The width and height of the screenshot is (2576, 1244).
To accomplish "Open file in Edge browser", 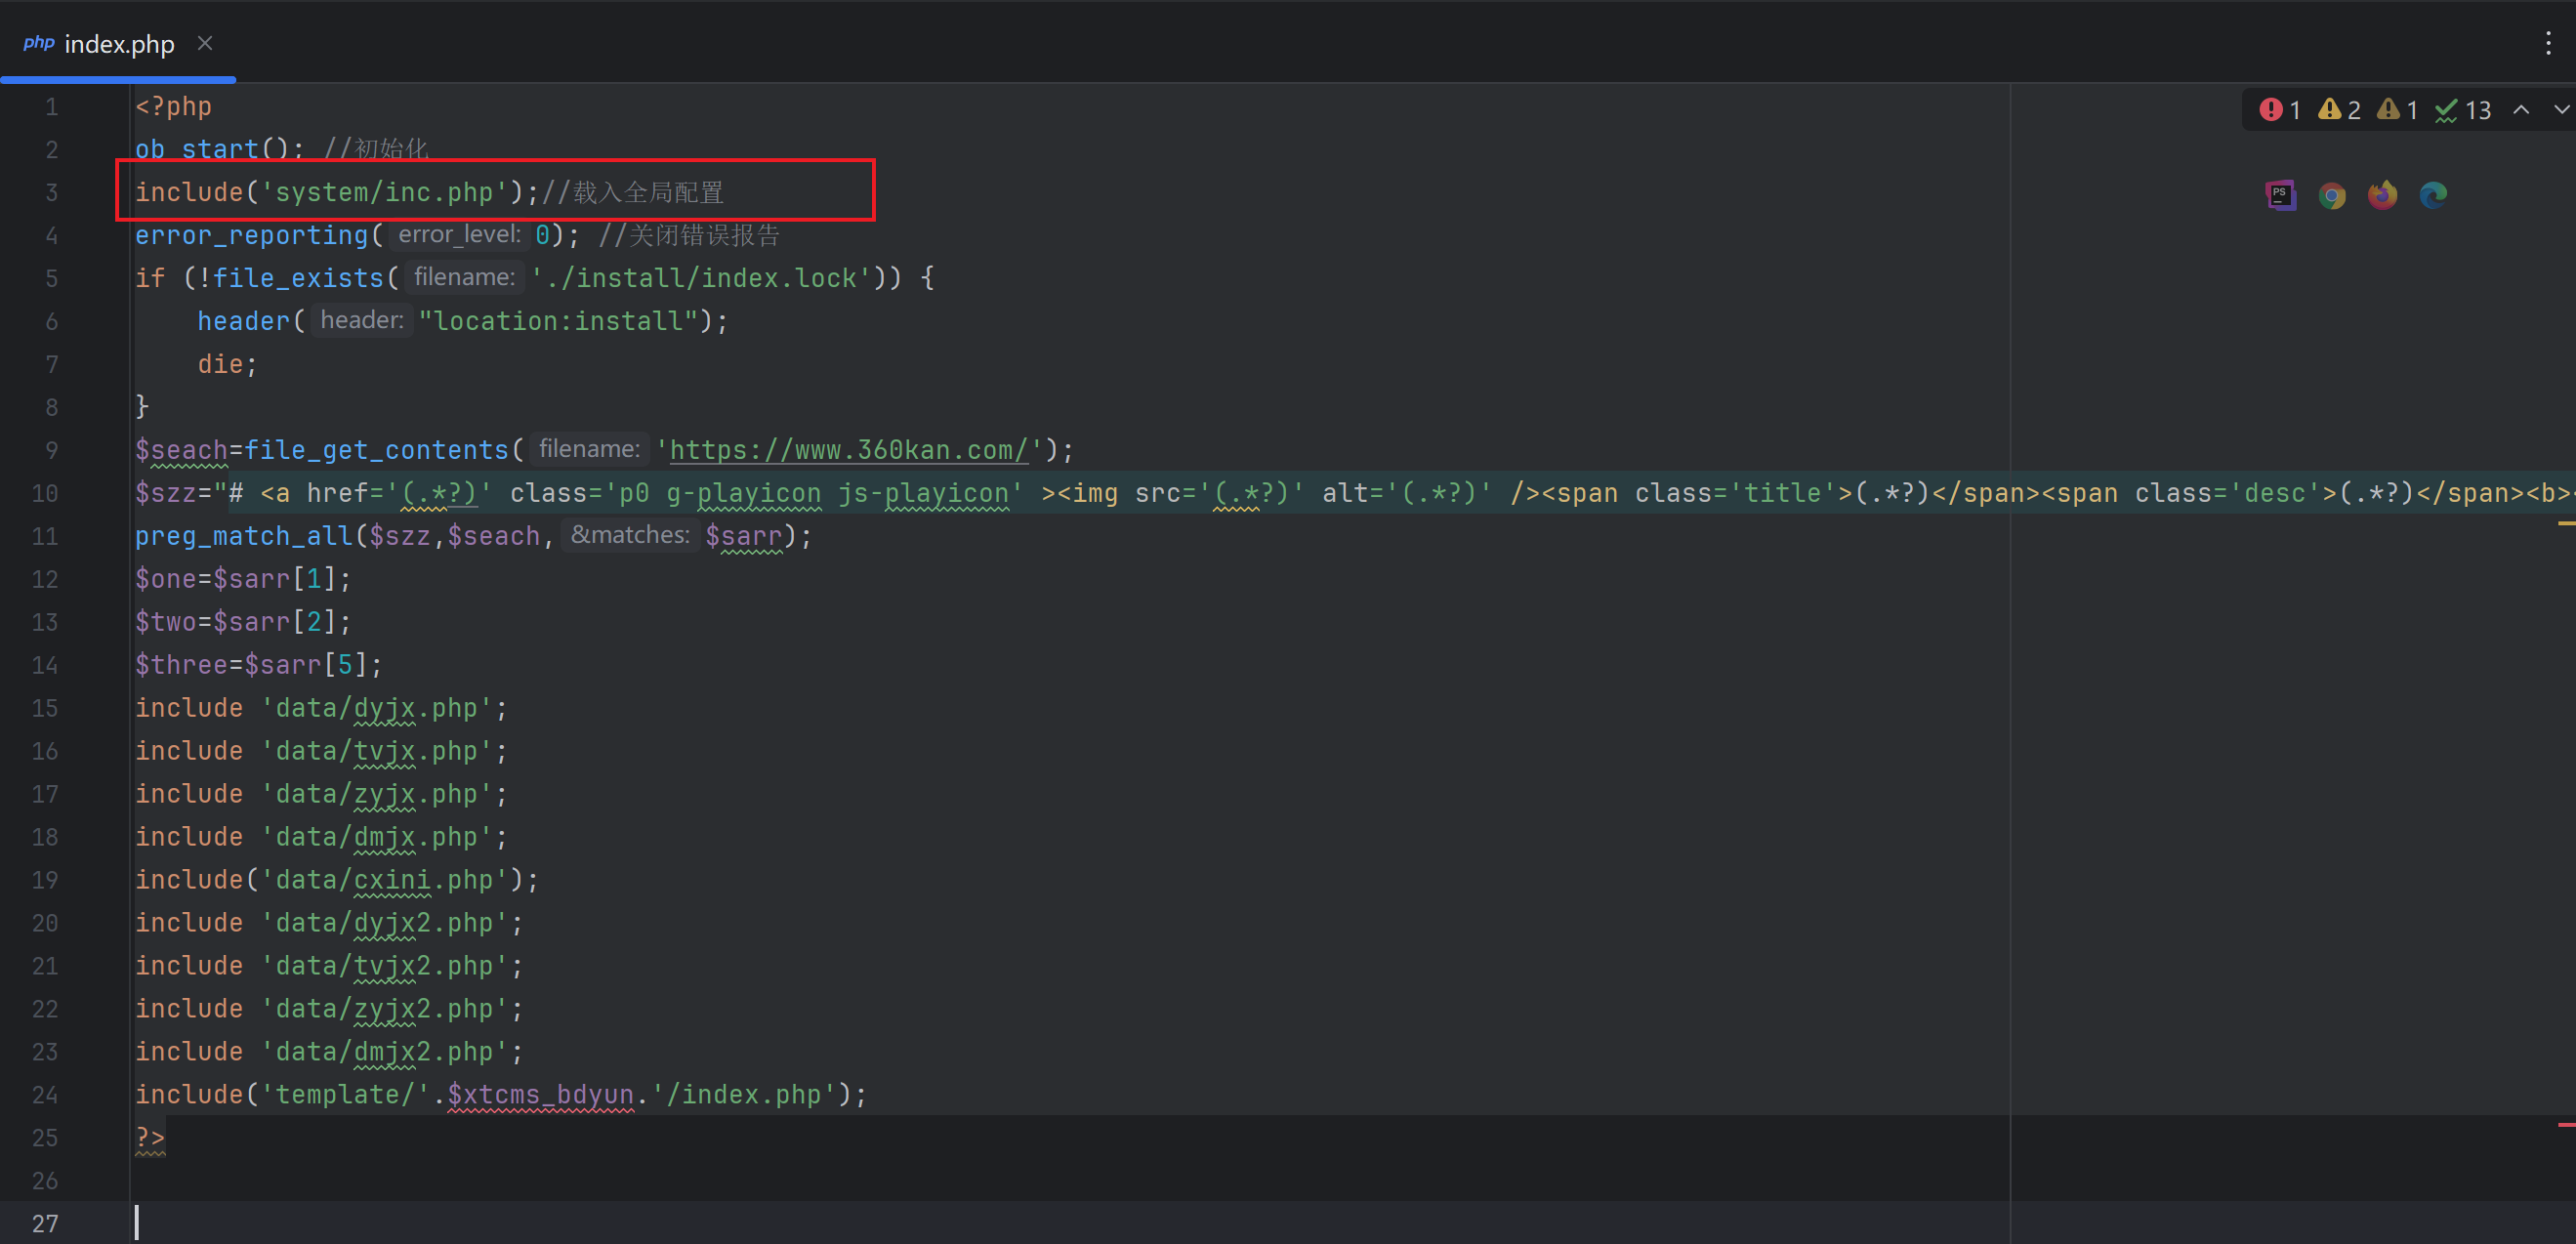I will (2433, 195).
